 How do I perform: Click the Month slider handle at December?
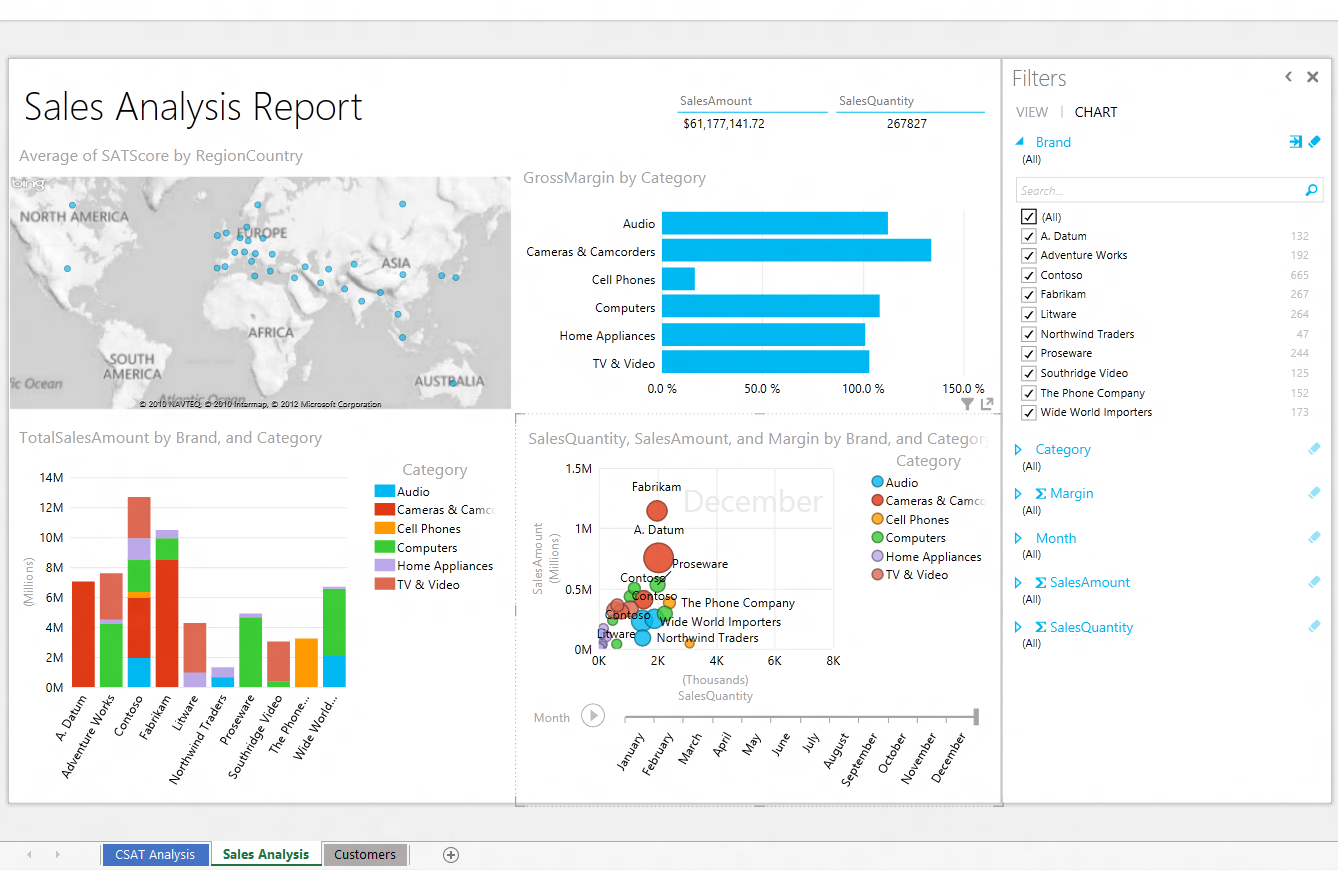click(x=976, y=716)
